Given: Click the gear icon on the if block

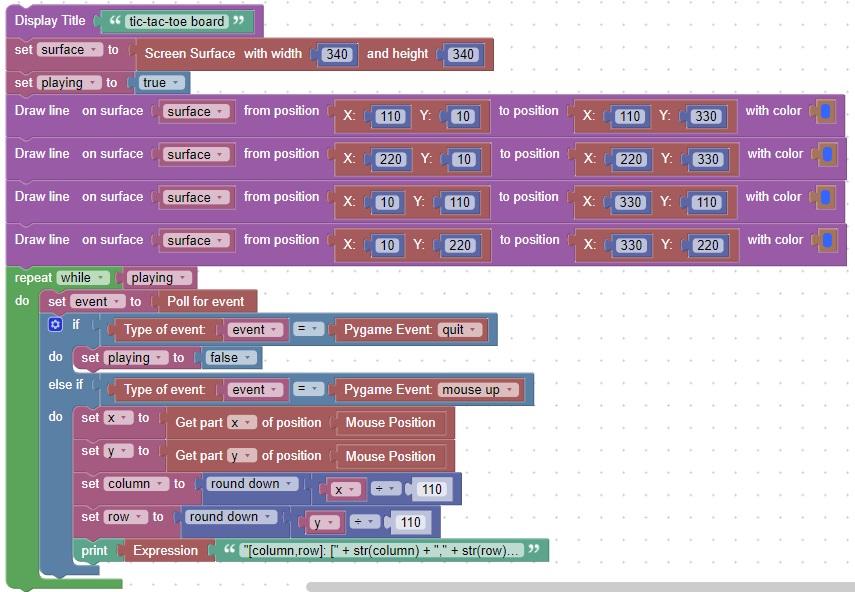Looking at the screenshot, I should point(55,325).
